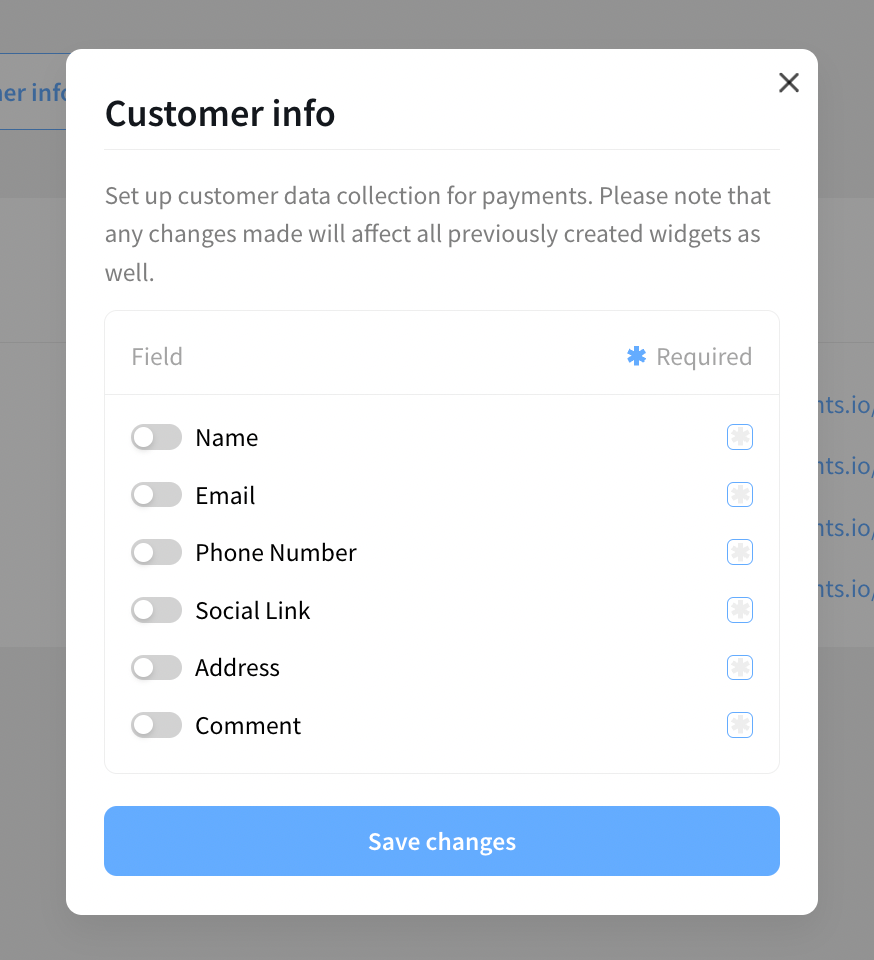This screenshot has height=960, width=874.
Task: Click the blue asterisk beside Required header
Action: [636, 356]
